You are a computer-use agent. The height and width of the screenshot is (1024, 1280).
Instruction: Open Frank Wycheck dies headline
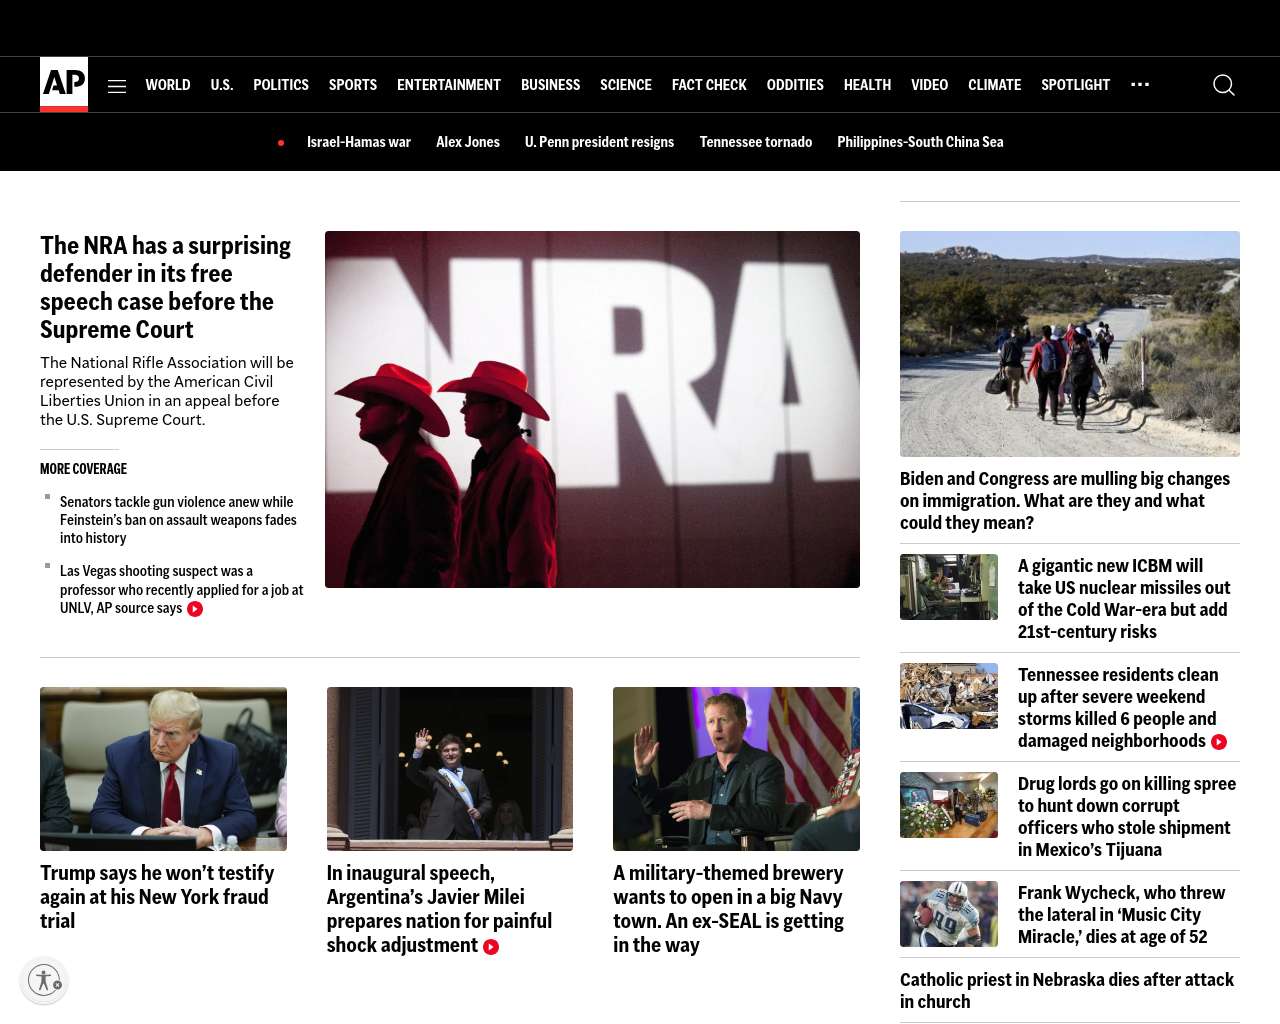pos(1121,915)
